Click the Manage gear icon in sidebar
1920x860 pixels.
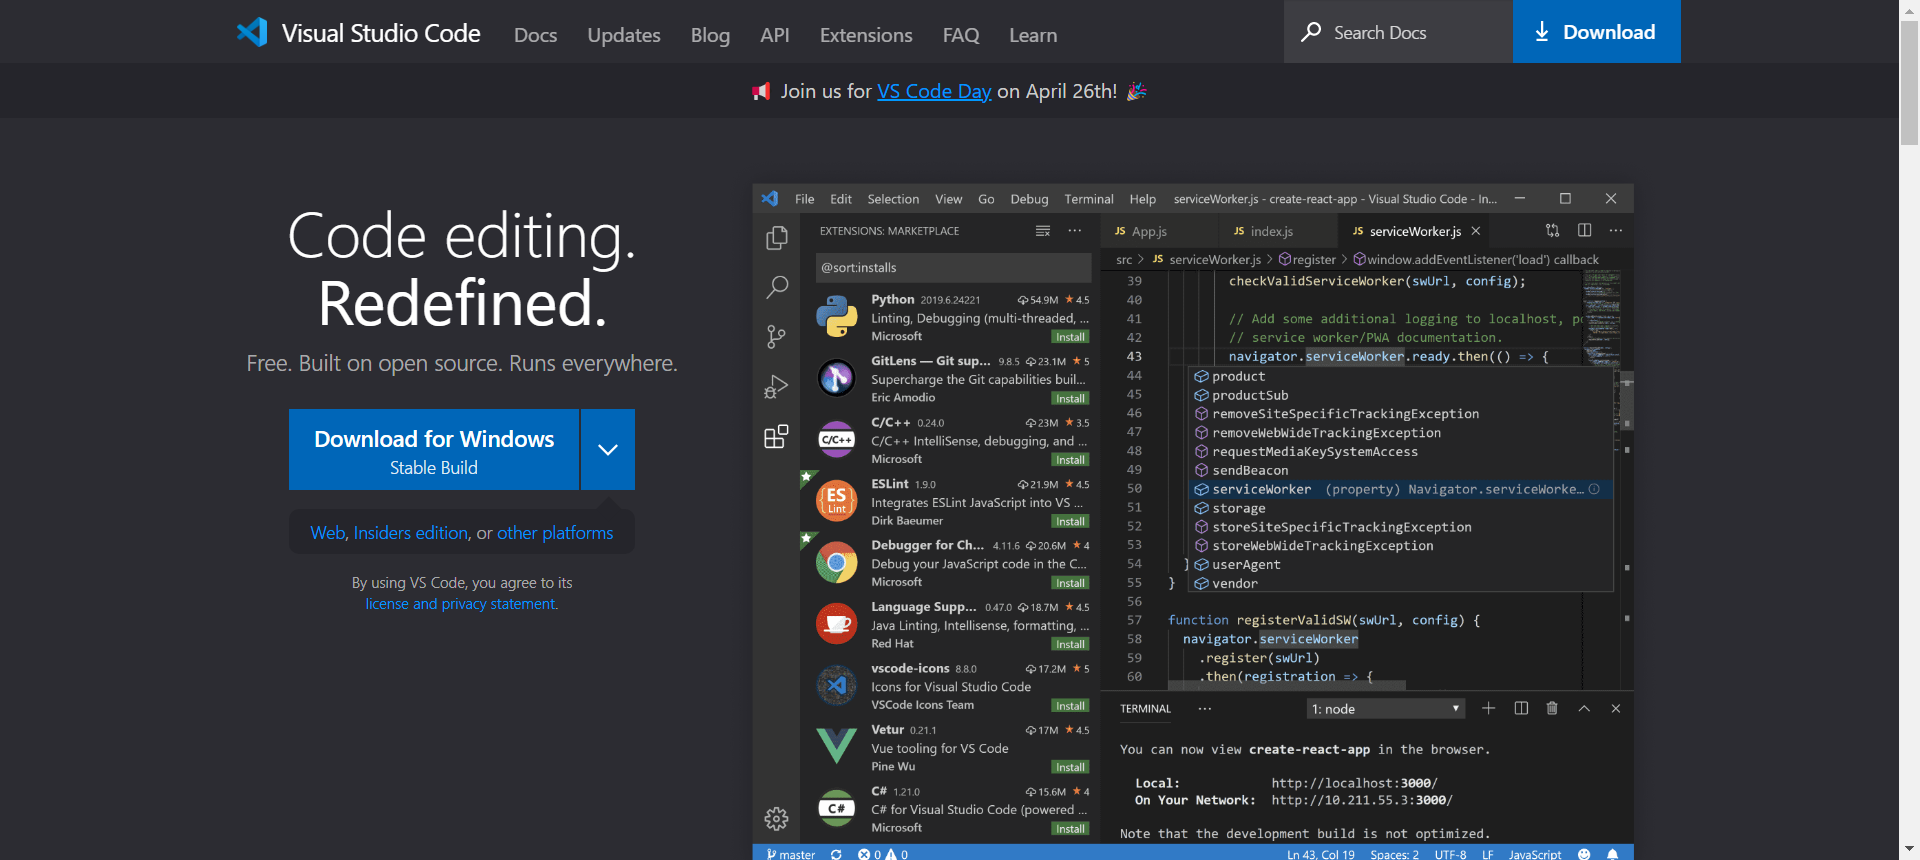[x=776, y=819]
